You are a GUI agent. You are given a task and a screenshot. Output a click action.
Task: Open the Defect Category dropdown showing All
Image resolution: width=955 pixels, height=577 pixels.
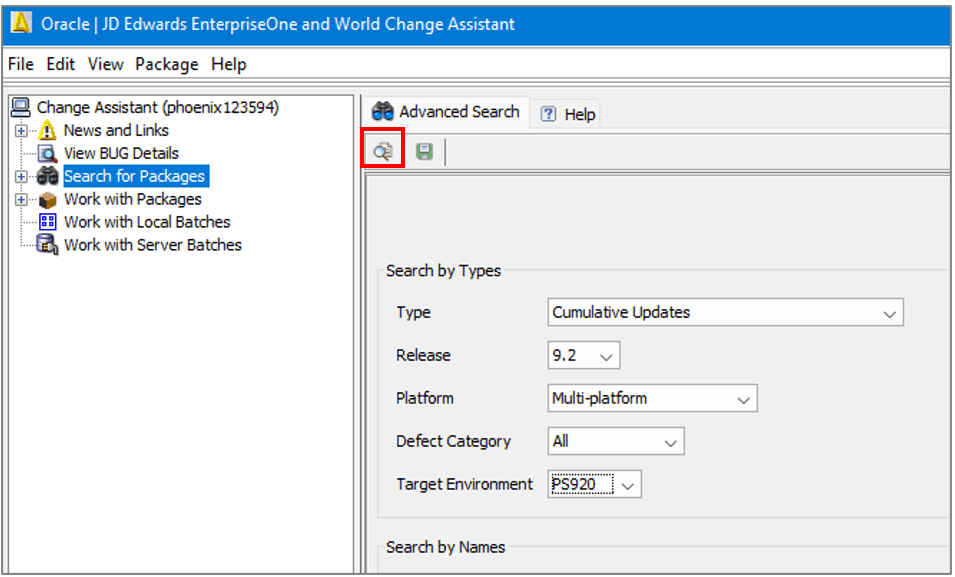pos(616,441)
